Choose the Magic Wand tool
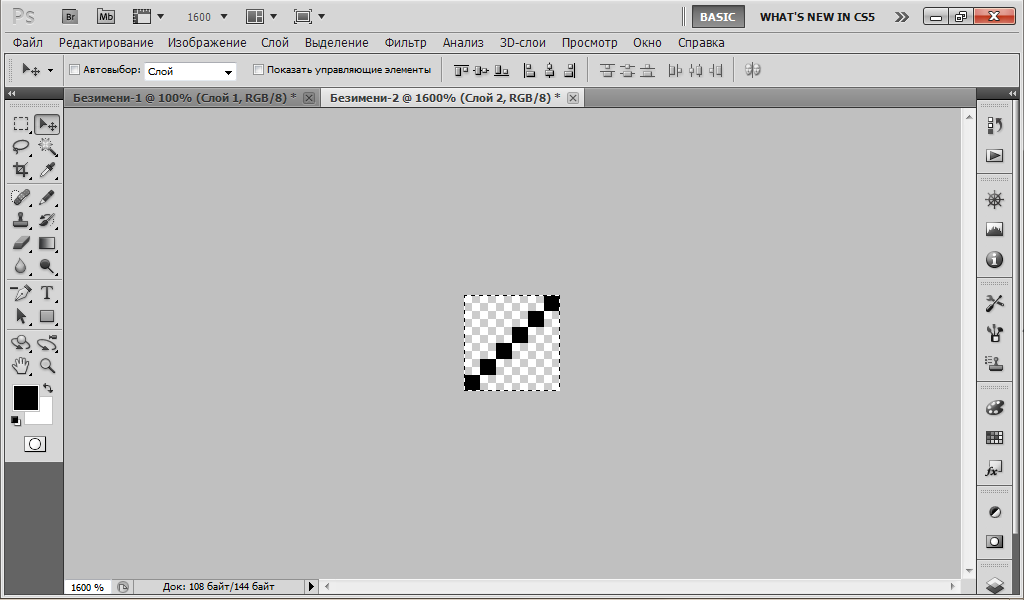The height and width of the screenshot is (600, 1024). pos(47,147)
